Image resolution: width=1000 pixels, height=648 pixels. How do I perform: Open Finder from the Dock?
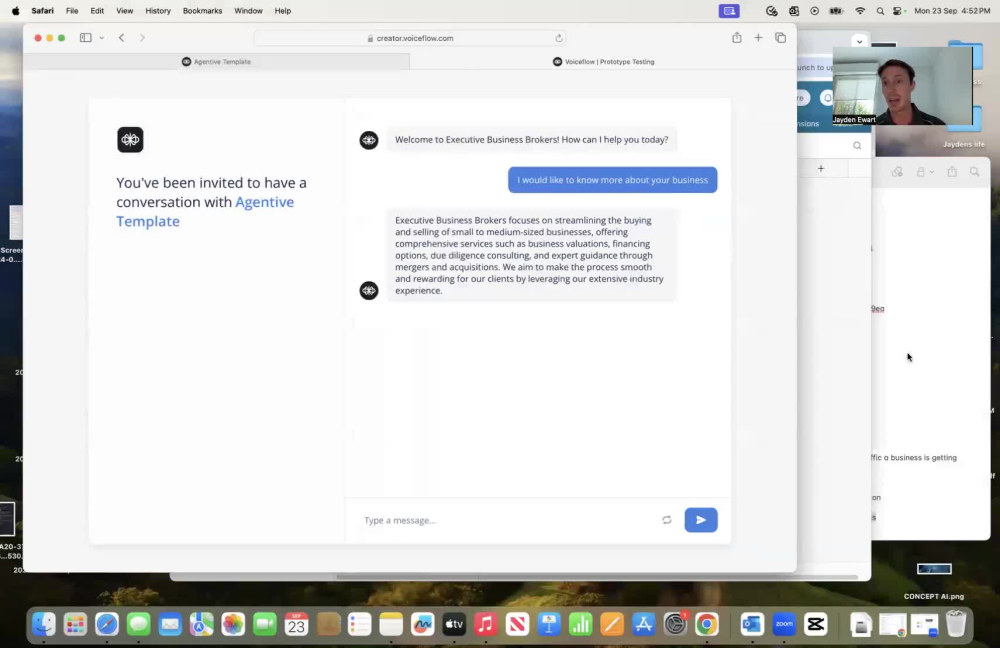pos(44,624)
